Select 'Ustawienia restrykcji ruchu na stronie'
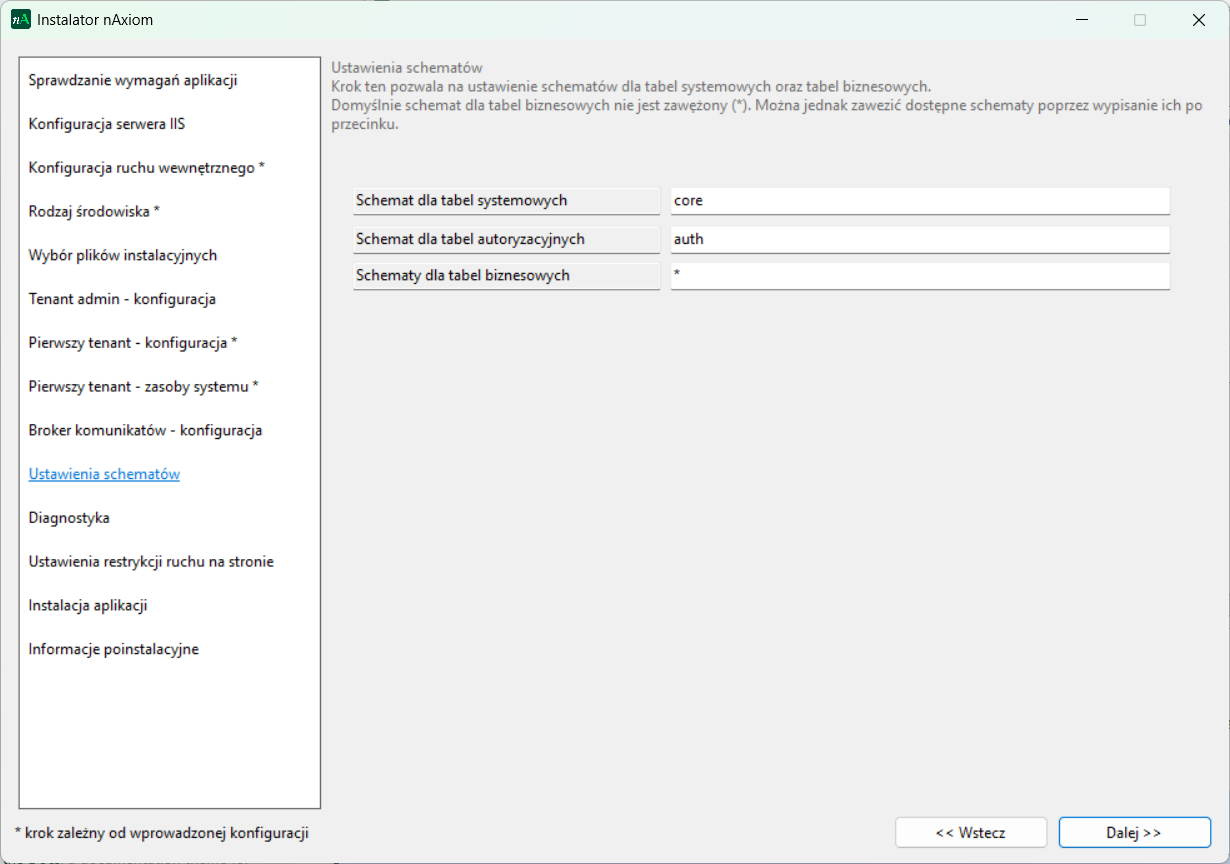1230x864 pixels. [x=151, y=562]
